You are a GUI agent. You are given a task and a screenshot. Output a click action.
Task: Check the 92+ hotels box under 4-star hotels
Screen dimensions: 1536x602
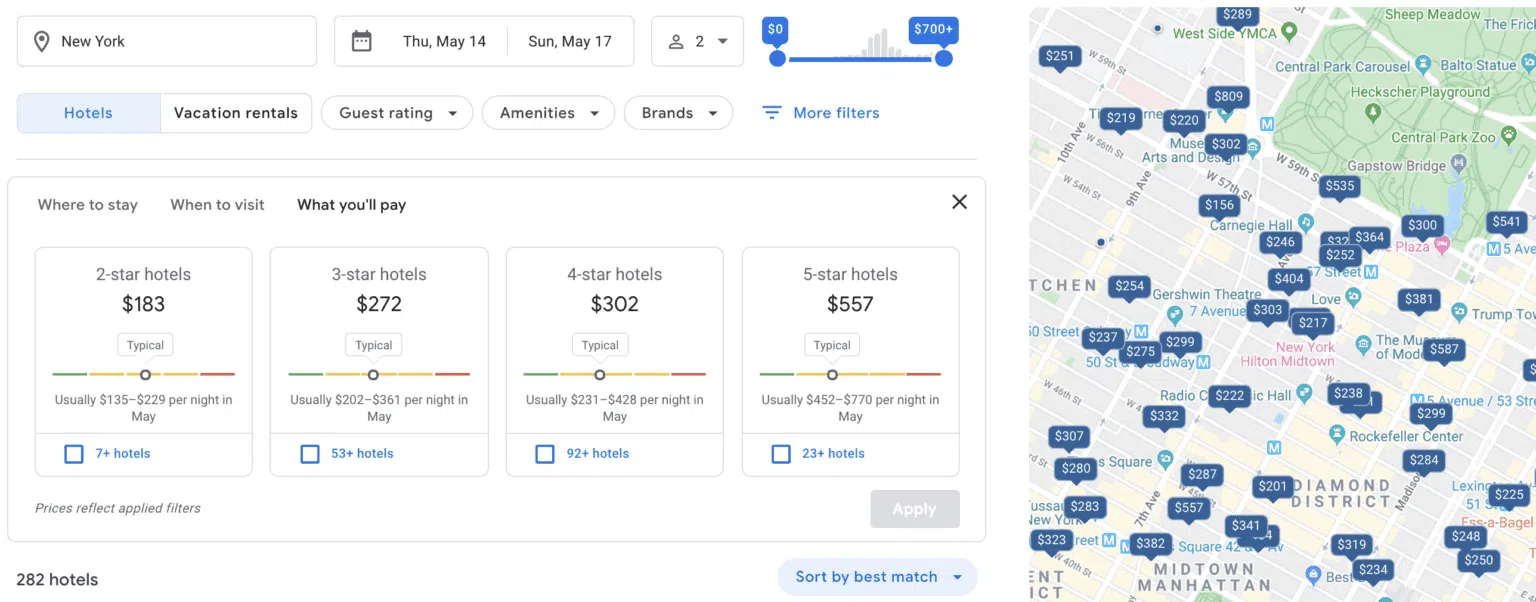(545, 453)
